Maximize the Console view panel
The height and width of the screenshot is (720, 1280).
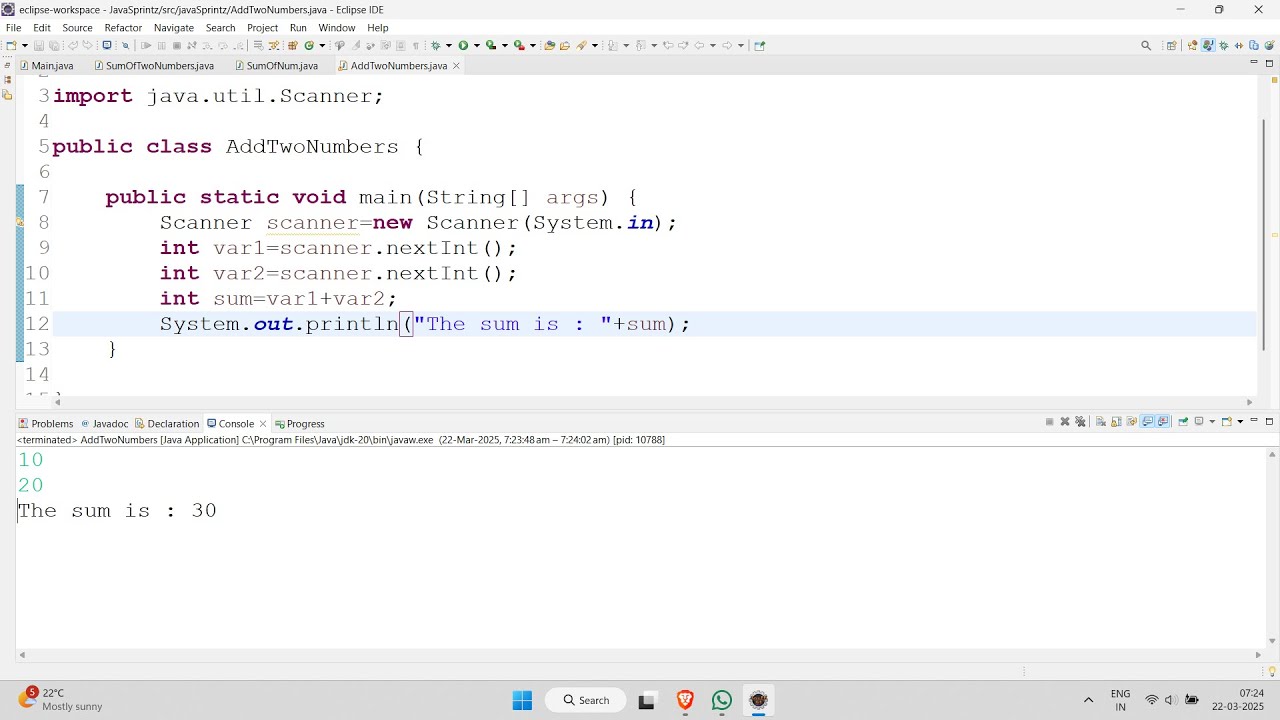coord(1269,422)
